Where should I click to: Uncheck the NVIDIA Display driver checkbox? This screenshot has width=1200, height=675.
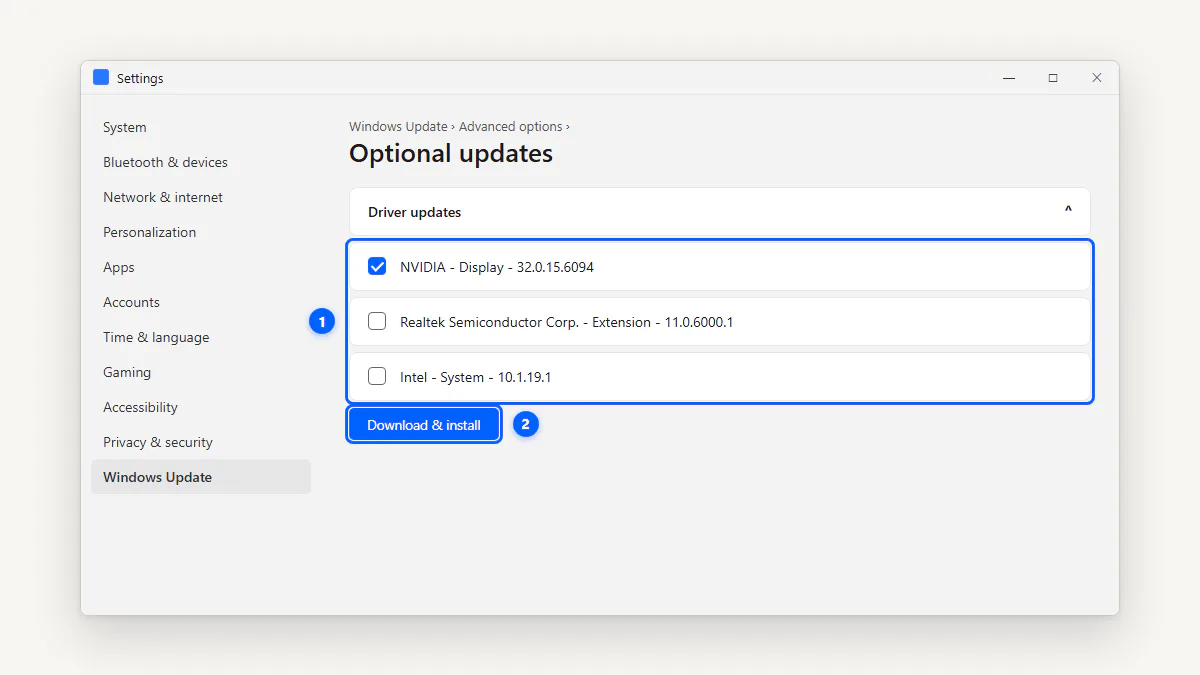[377, 266]
